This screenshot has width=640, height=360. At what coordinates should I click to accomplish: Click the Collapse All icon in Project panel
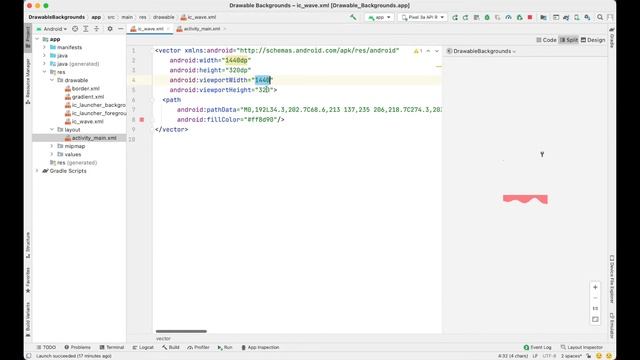[96, 29]
